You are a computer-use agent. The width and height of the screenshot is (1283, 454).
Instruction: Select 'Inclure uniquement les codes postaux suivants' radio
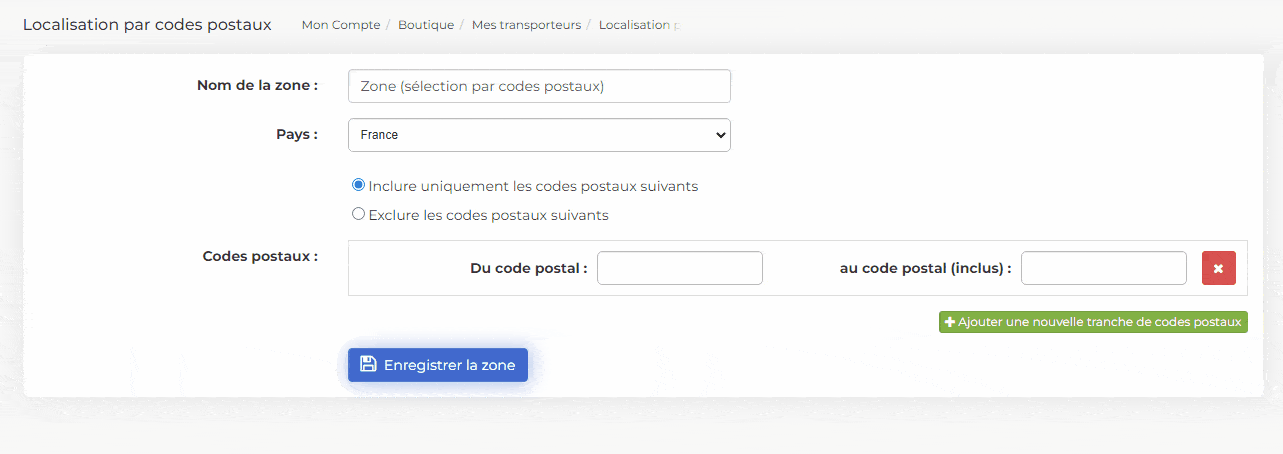[358, 185]
